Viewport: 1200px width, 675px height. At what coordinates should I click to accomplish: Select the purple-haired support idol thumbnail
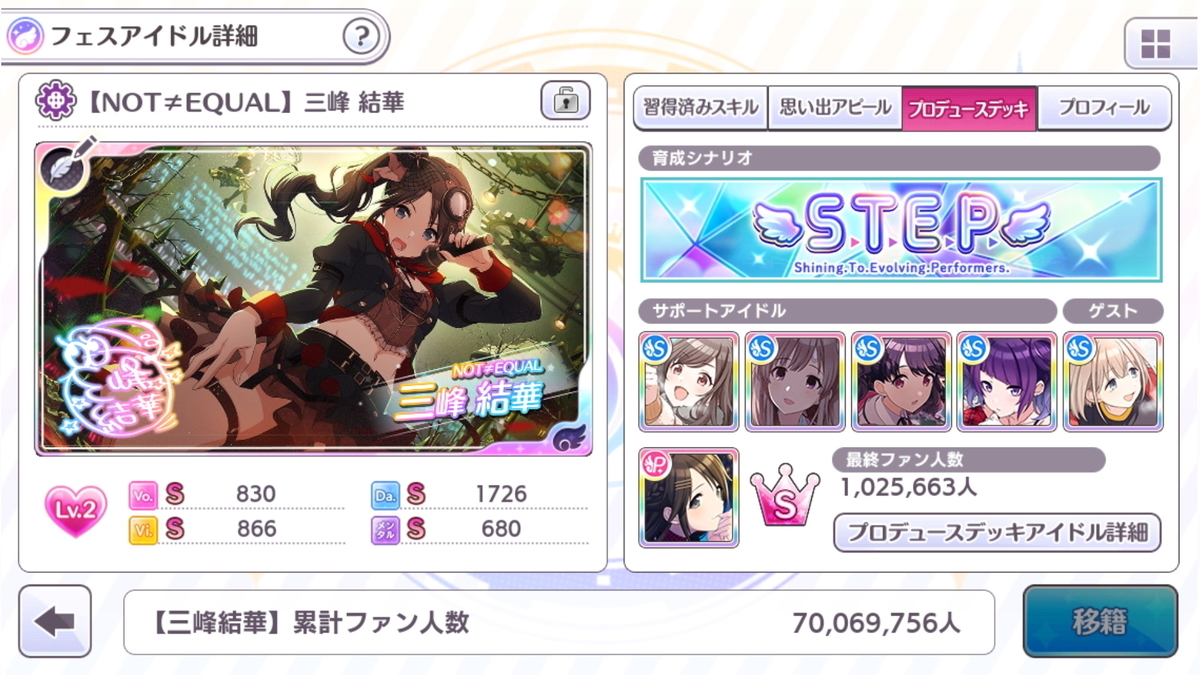tap(1006, 382)
